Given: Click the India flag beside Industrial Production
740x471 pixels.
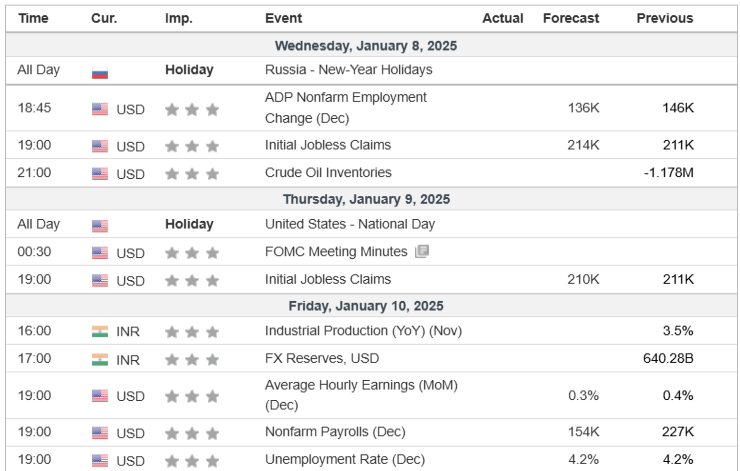Looking at the screenshot, I should coord(100,332).
